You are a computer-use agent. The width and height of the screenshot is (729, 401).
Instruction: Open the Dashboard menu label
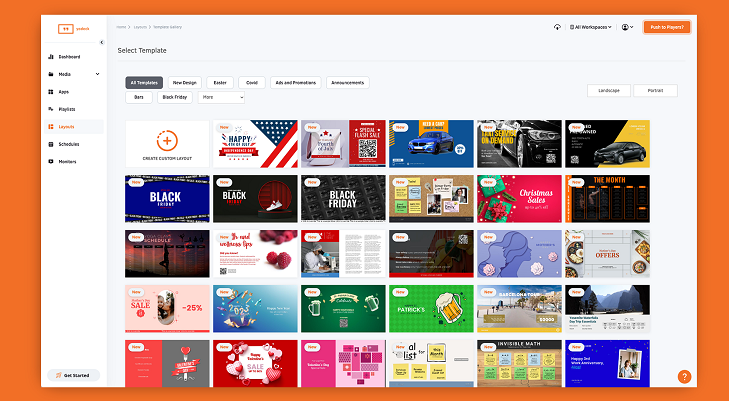pos(69,57)
